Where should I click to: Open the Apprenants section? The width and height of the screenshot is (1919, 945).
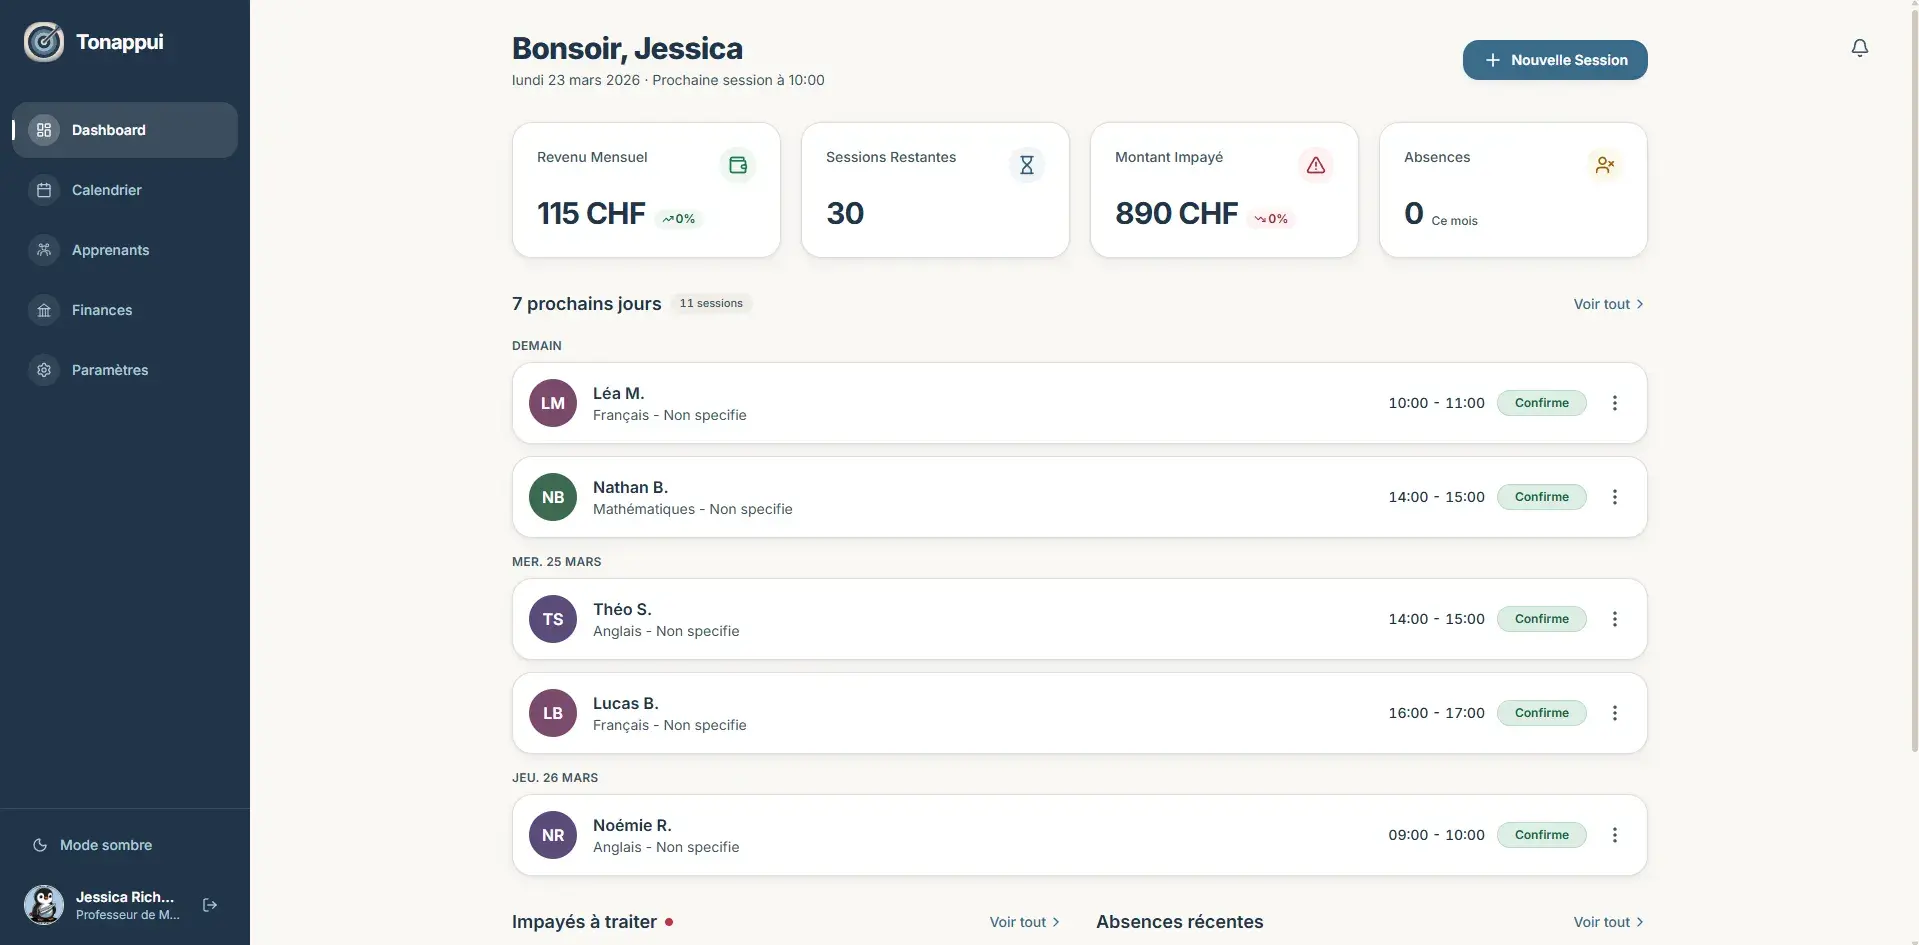click(x=110, y=250)
